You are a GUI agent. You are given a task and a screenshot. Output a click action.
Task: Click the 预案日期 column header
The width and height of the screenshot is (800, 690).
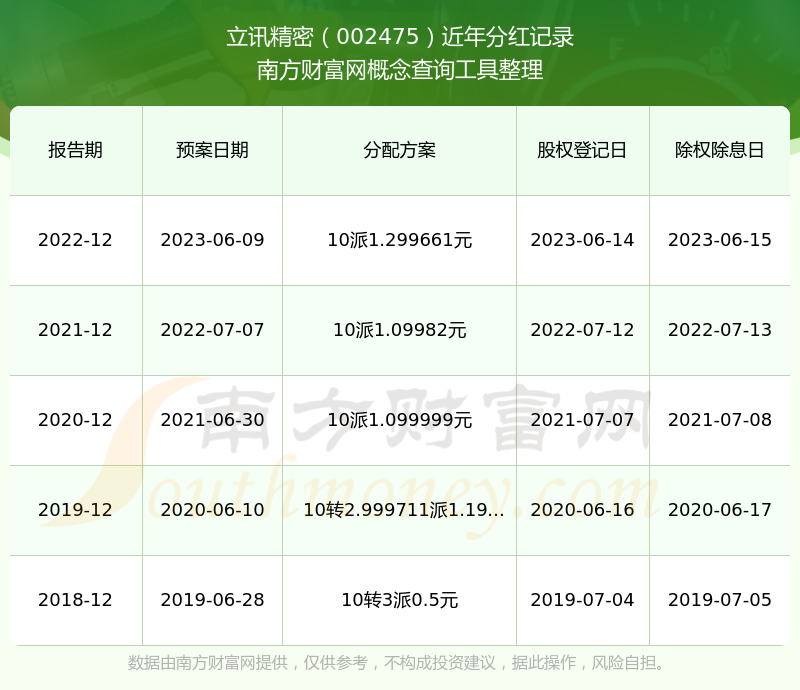tap(212, 150)
